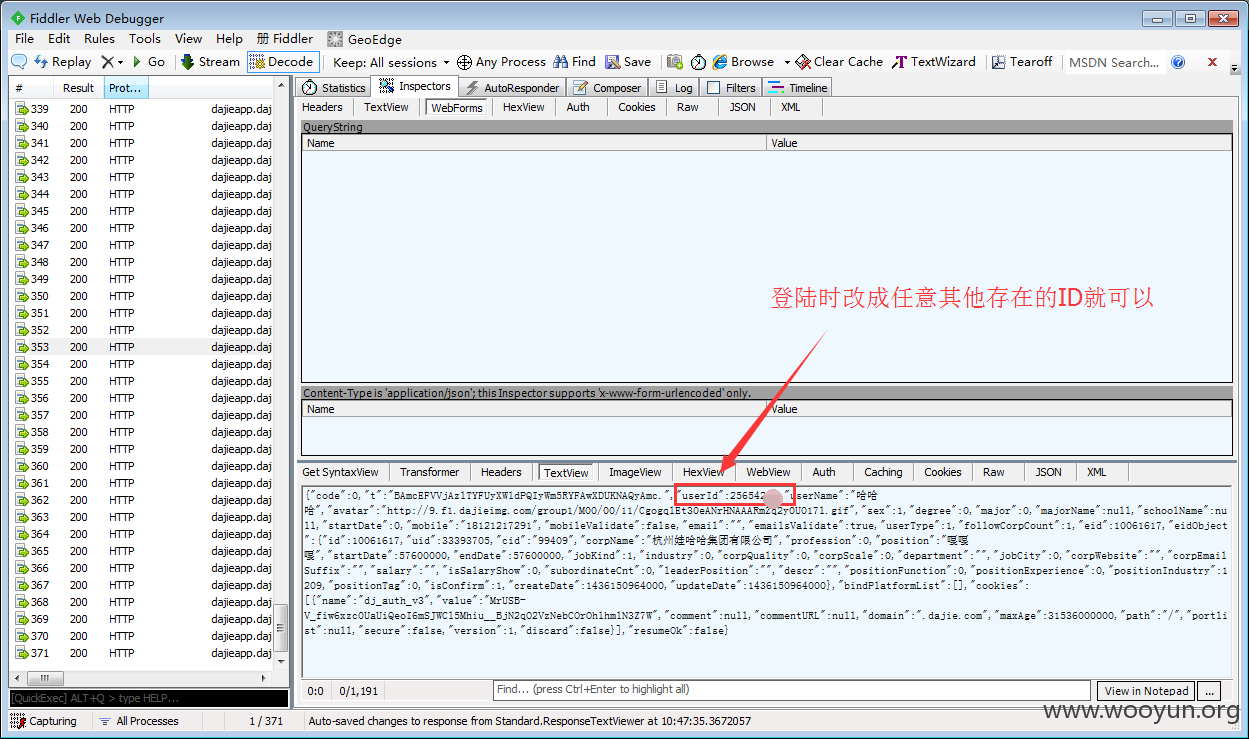Click the Find text input field

tap(791, 690)
